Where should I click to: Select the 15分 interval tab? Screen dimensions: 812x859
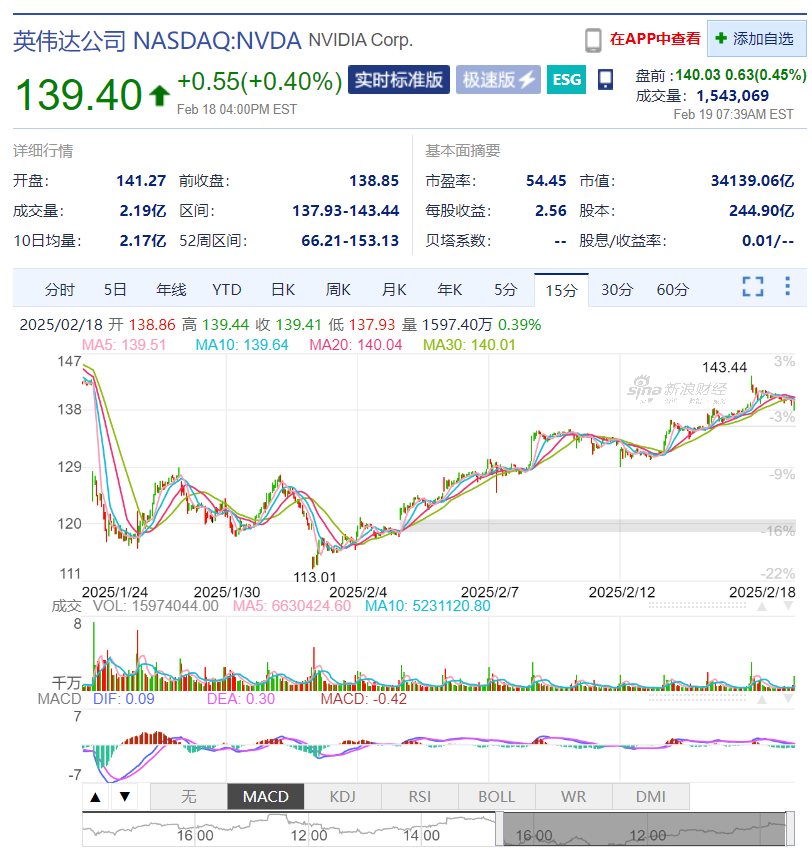pos(561,290)
